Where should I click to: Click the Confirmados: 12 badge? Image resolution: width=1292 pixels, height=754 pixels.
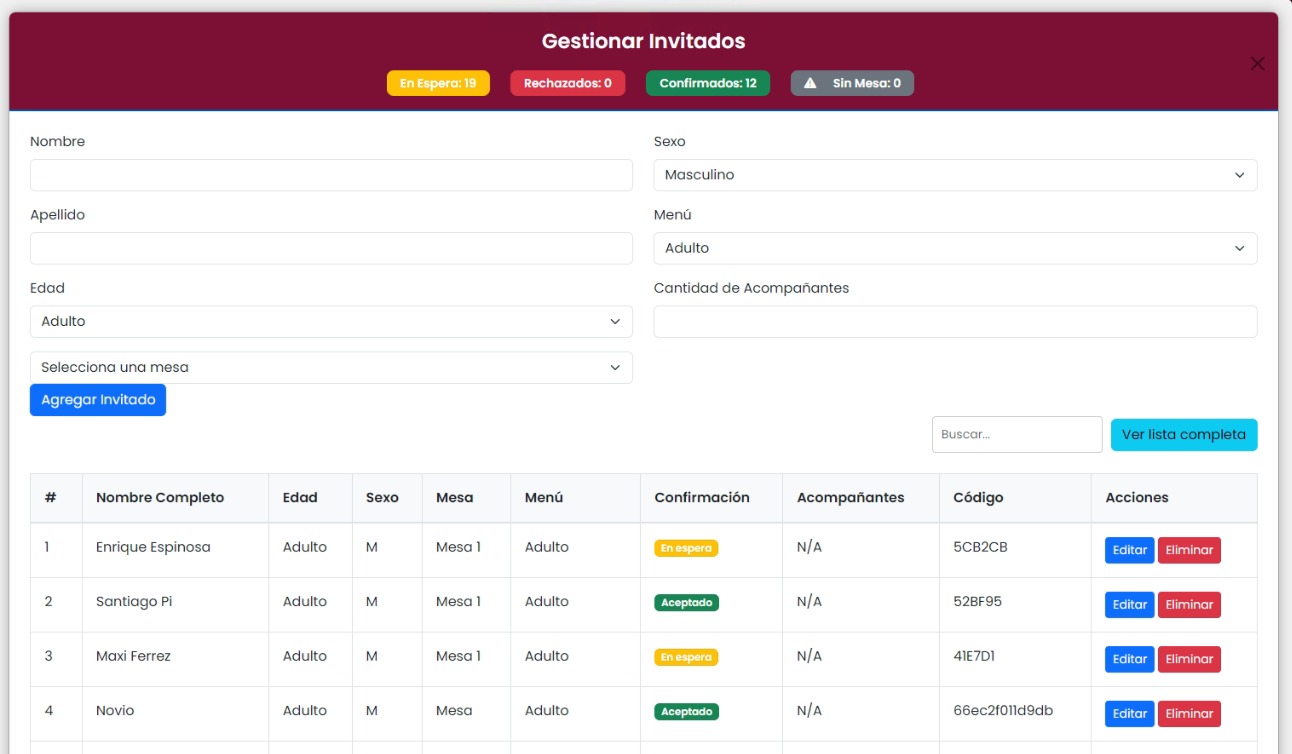pyautogui.click(x=707, y=83)
